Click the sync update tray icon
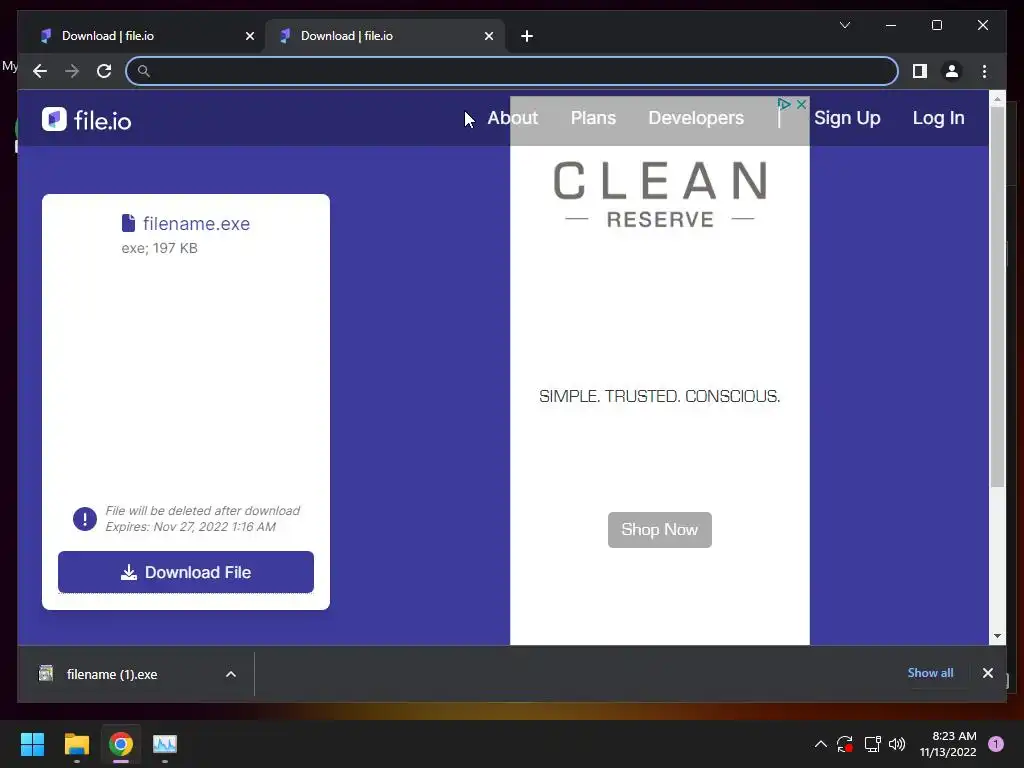Viewport: 1024px width, 768px height. point(844,744)
